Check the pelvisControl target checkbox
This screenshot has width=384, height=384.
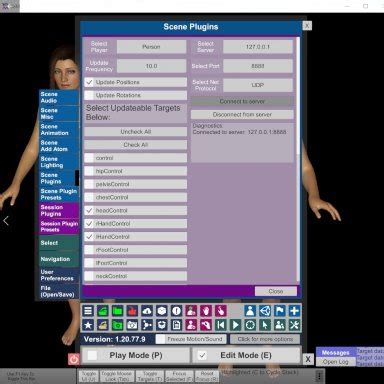point(89,184)
